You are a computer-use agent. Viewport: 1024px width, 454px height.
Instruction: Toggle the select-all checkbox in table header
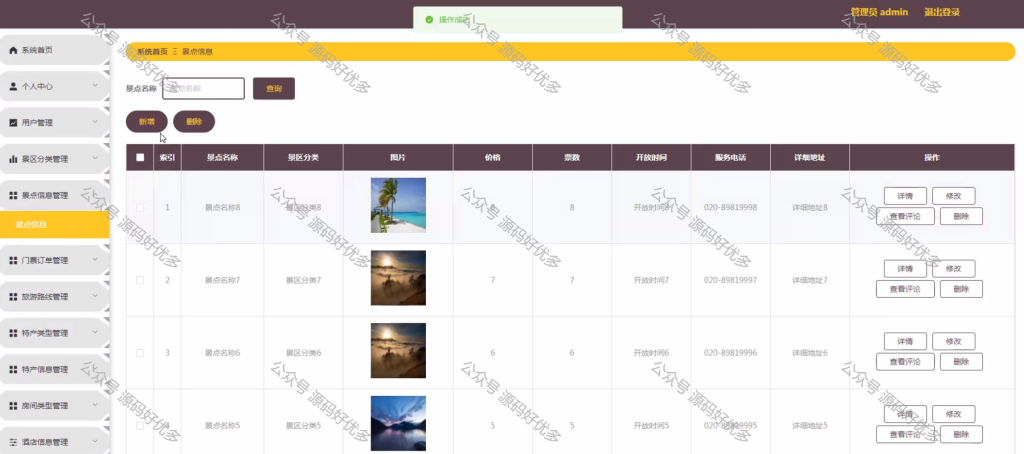tap(140, 157)
